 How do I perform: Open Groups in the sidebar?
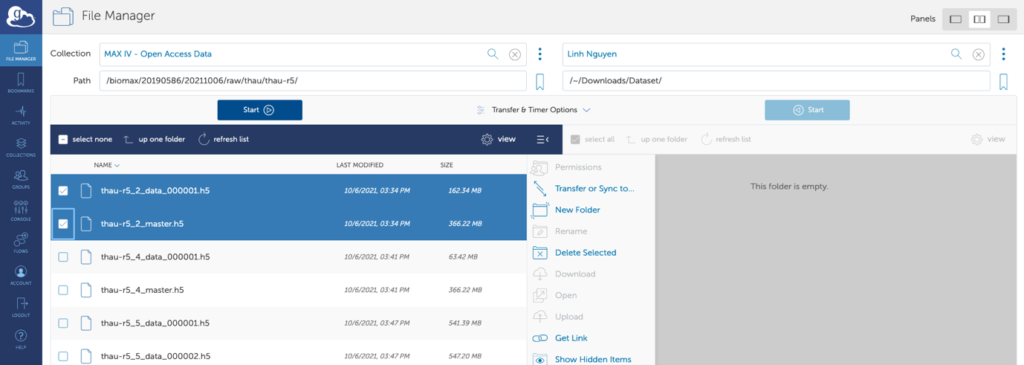coord(21,179)
